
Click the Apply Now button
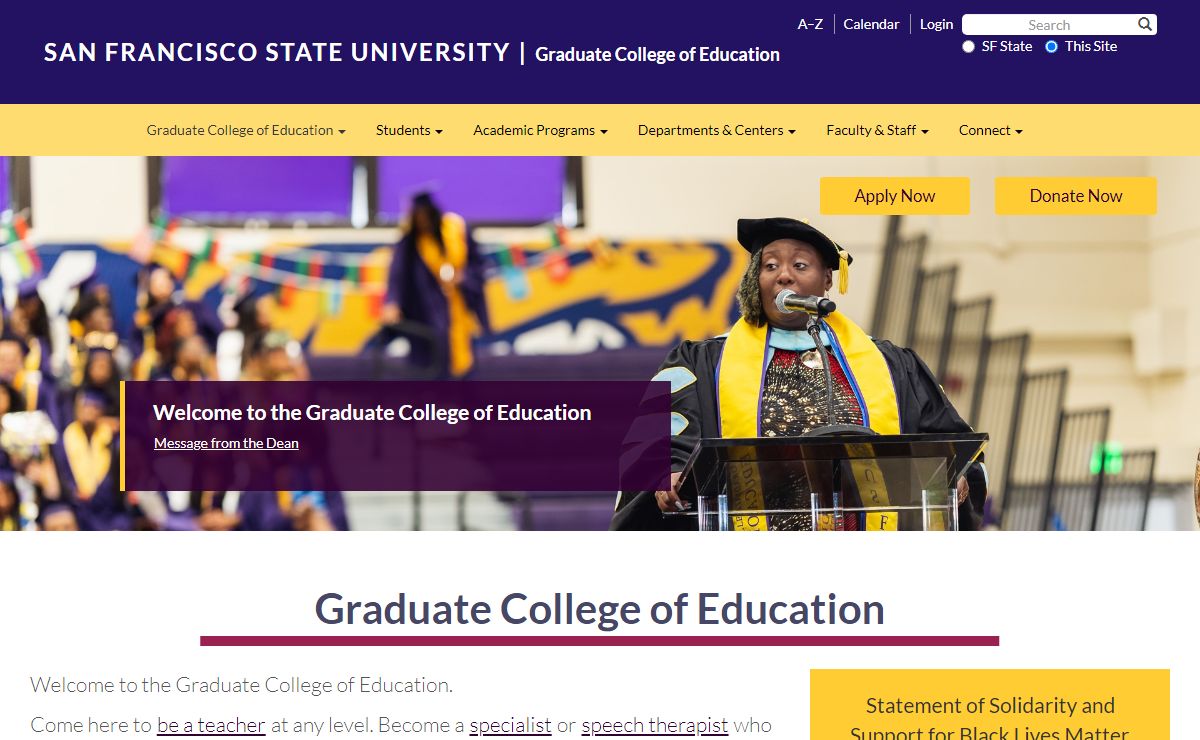pyautogui.click(x=895, y=196)
